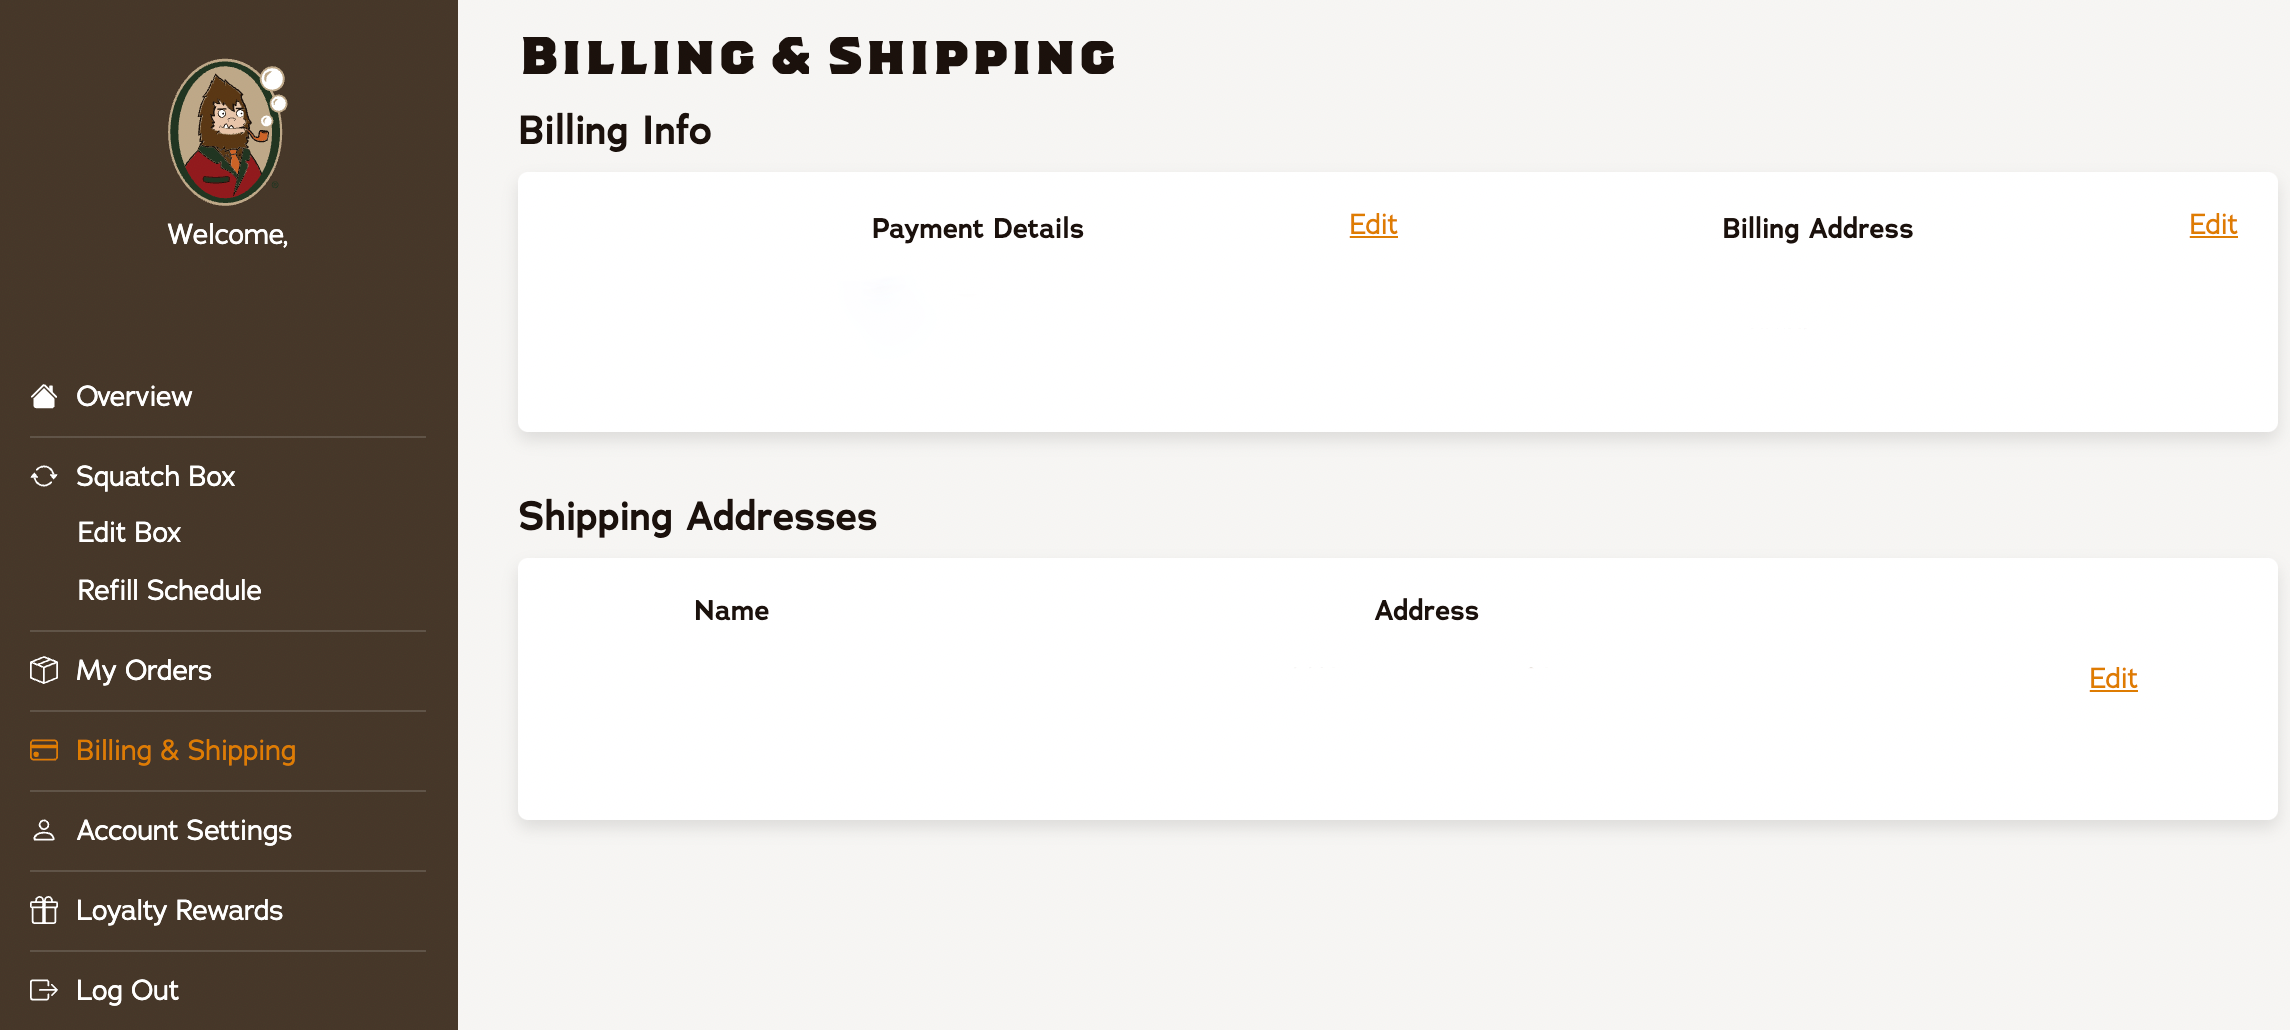Screen dimensions: 2290x1030
Task: Open the Overview menu item
Action: [x=134, y=396]
